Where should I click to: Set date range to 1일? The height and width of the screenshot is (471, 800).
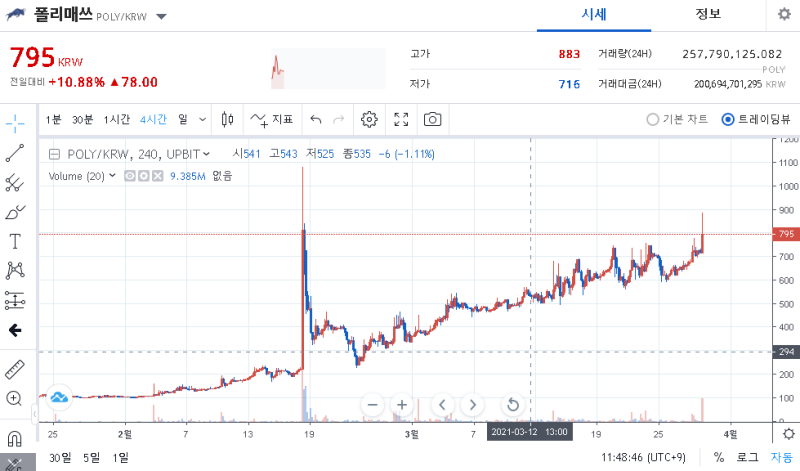(x=120, y=458)
